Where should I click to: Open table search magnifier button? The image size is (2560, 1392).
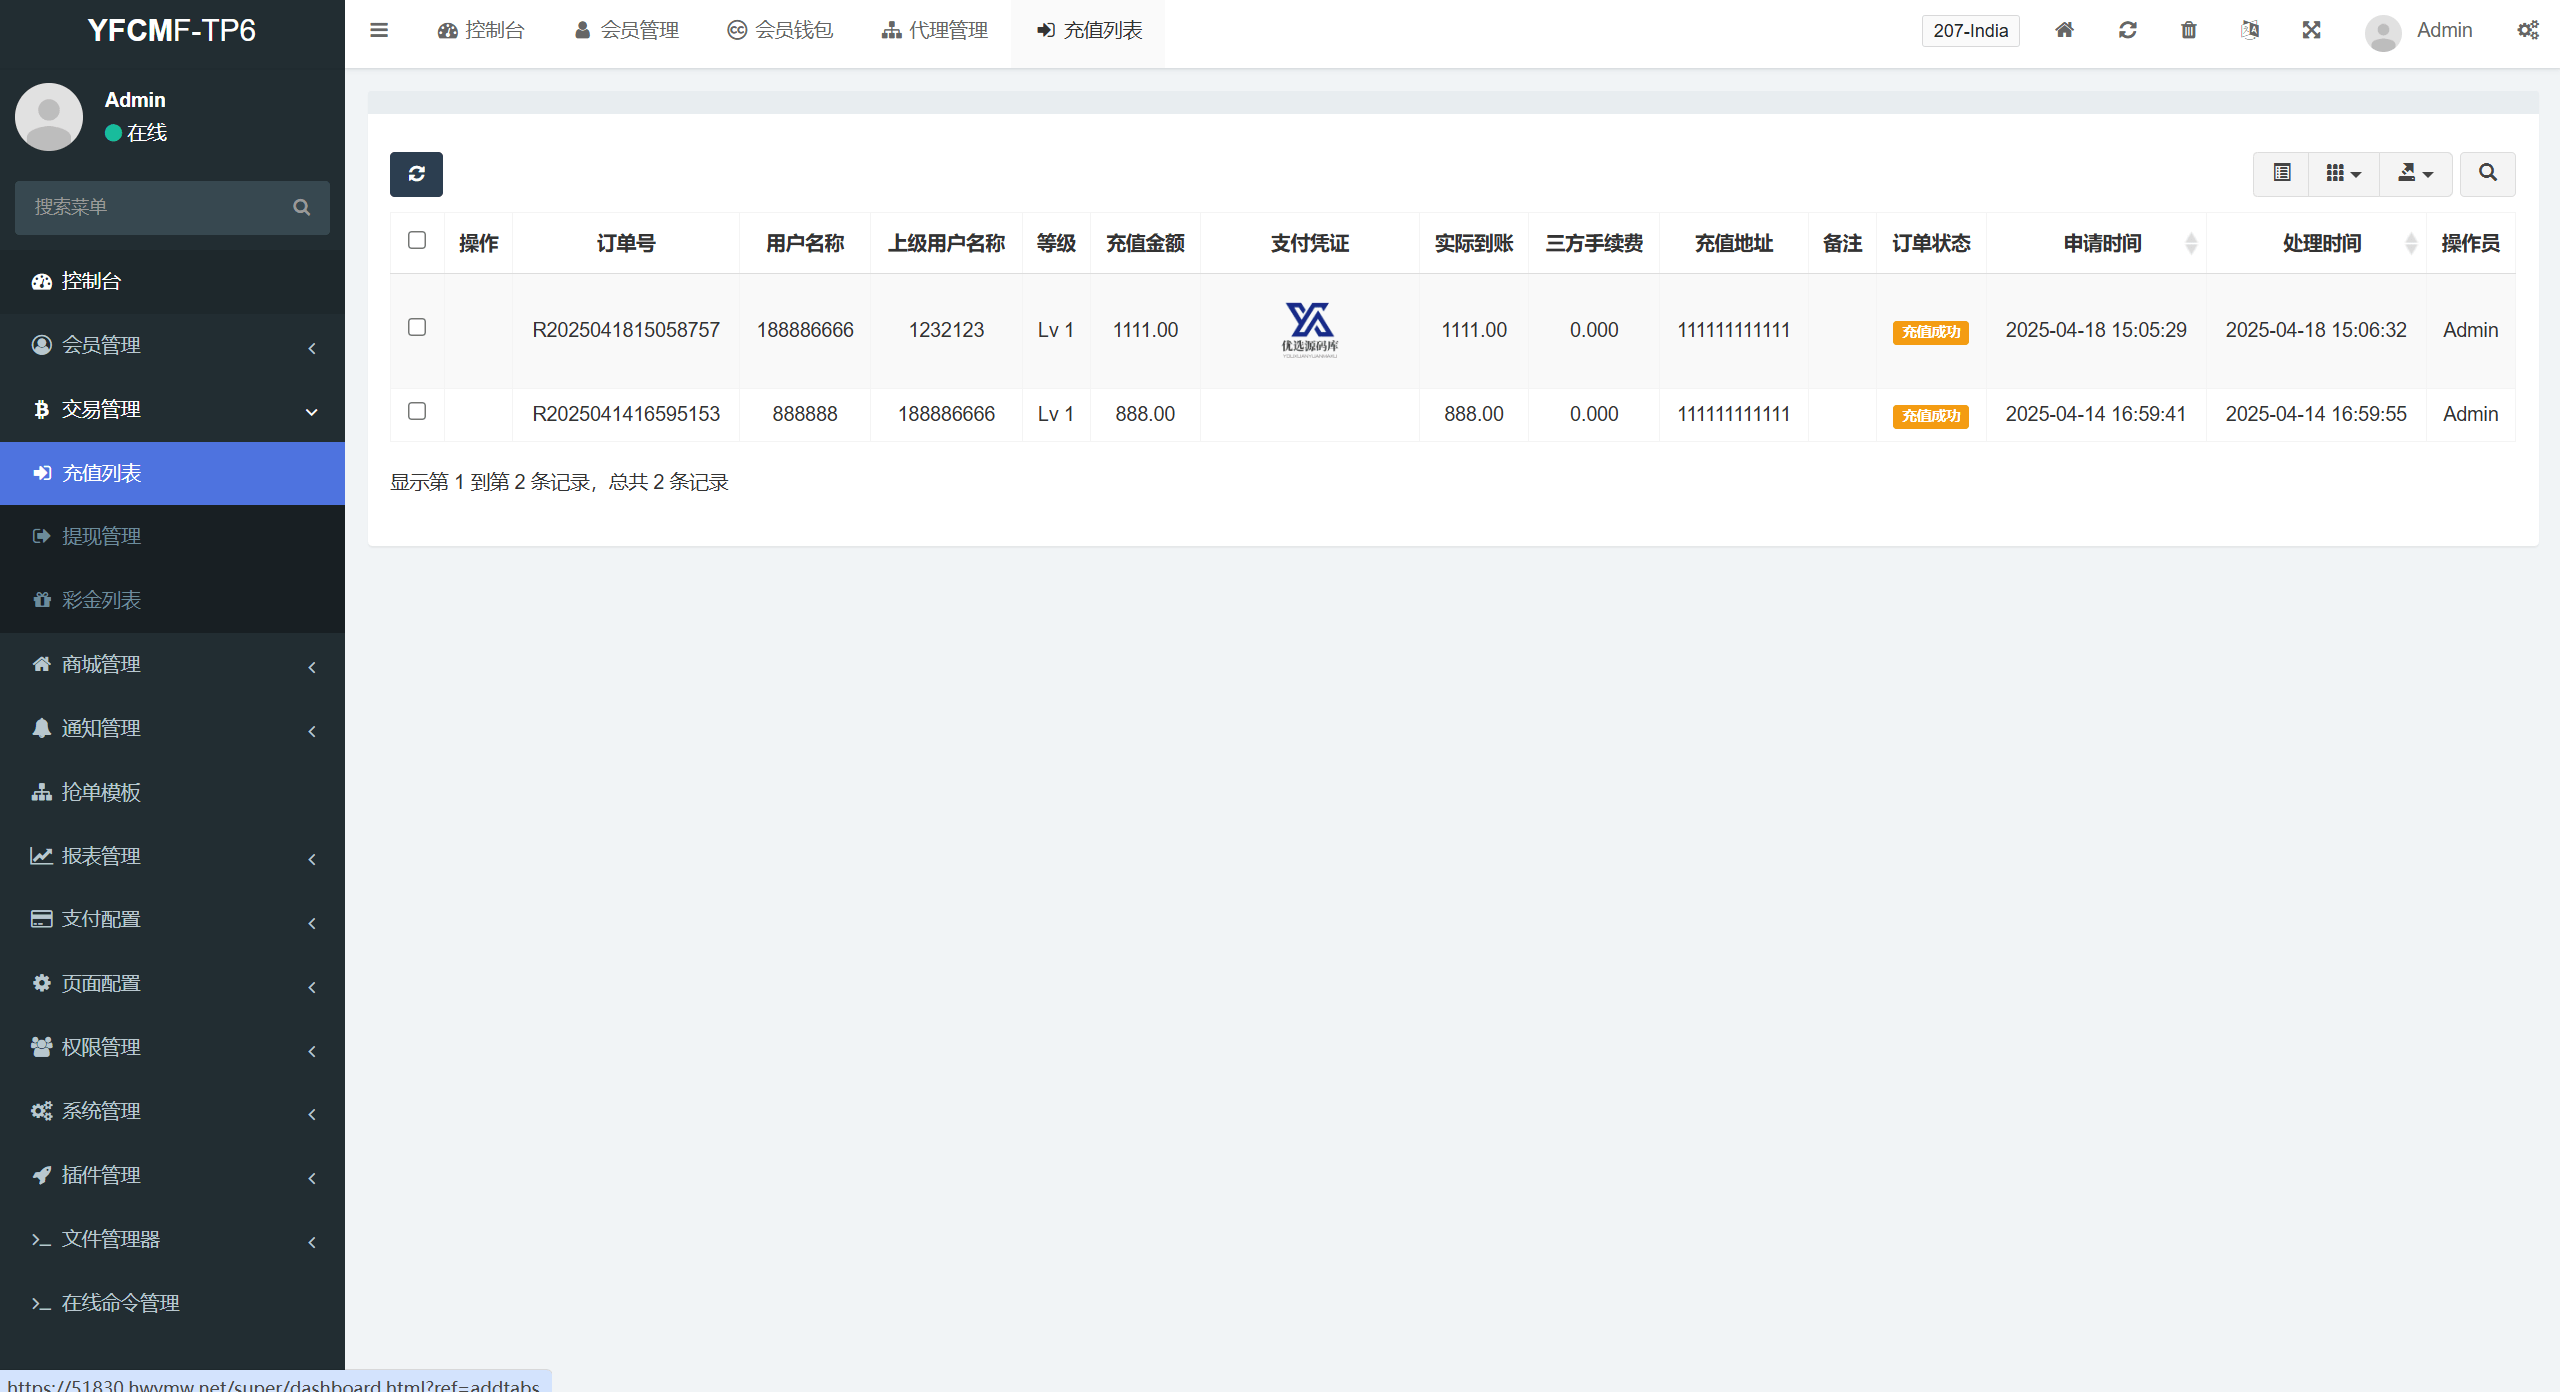coord(2487,173)
